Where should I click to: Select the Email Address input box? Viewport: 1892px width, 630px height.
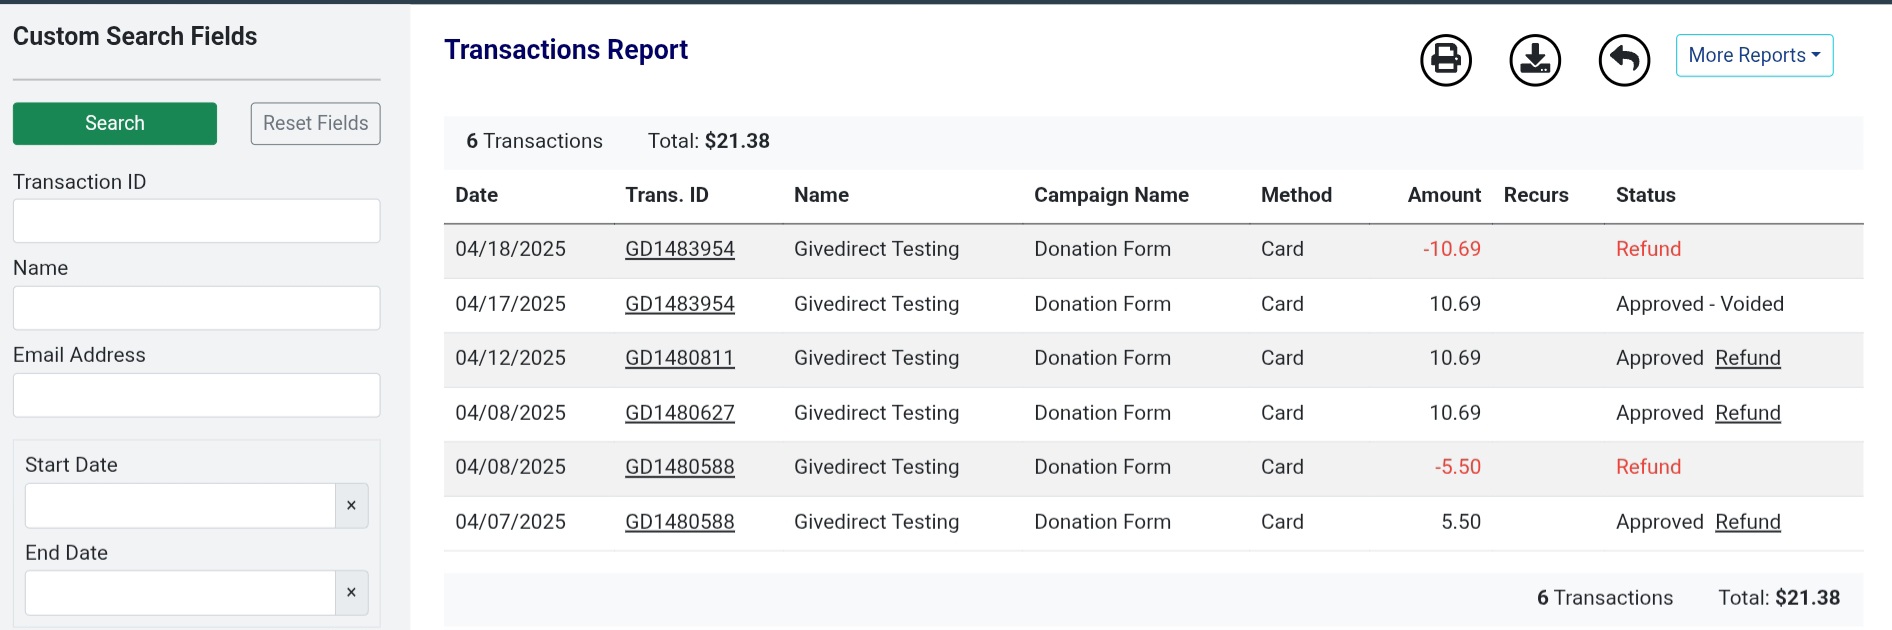196,395
